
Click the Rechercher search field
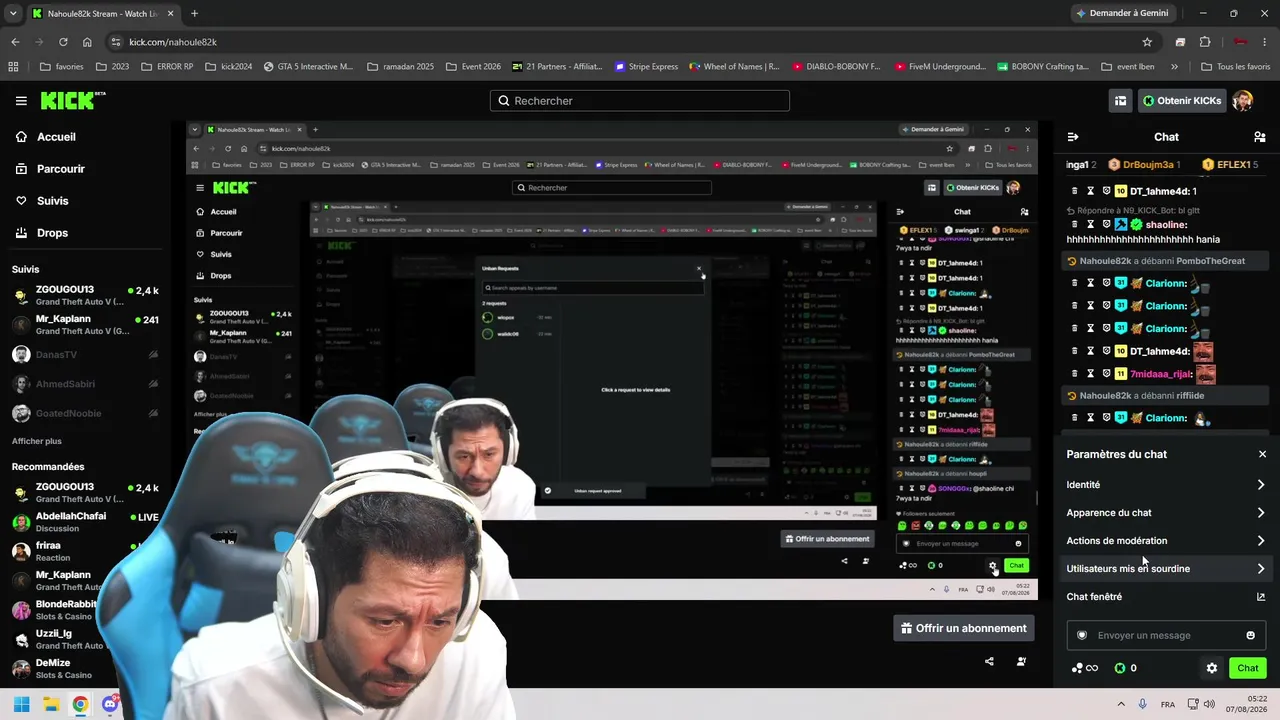pyautogui.click(x=640, y=101)
